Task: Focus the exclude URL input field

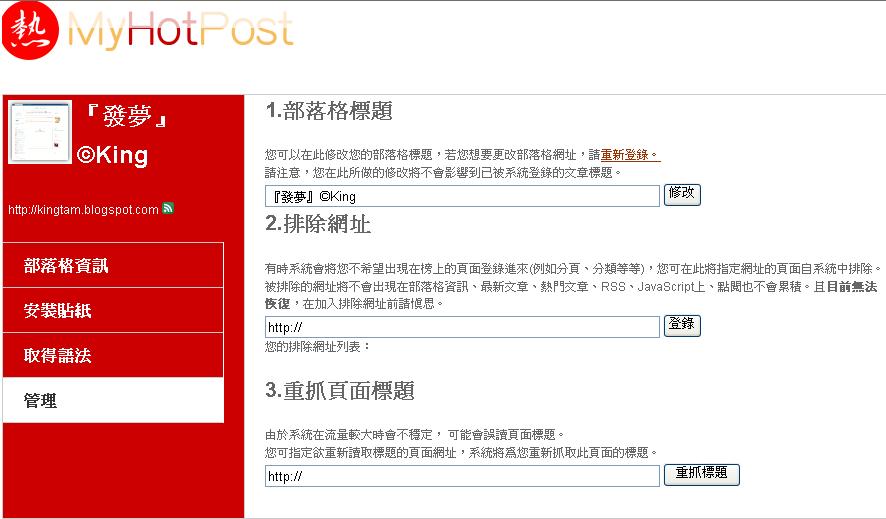Action: coord(462,327)
